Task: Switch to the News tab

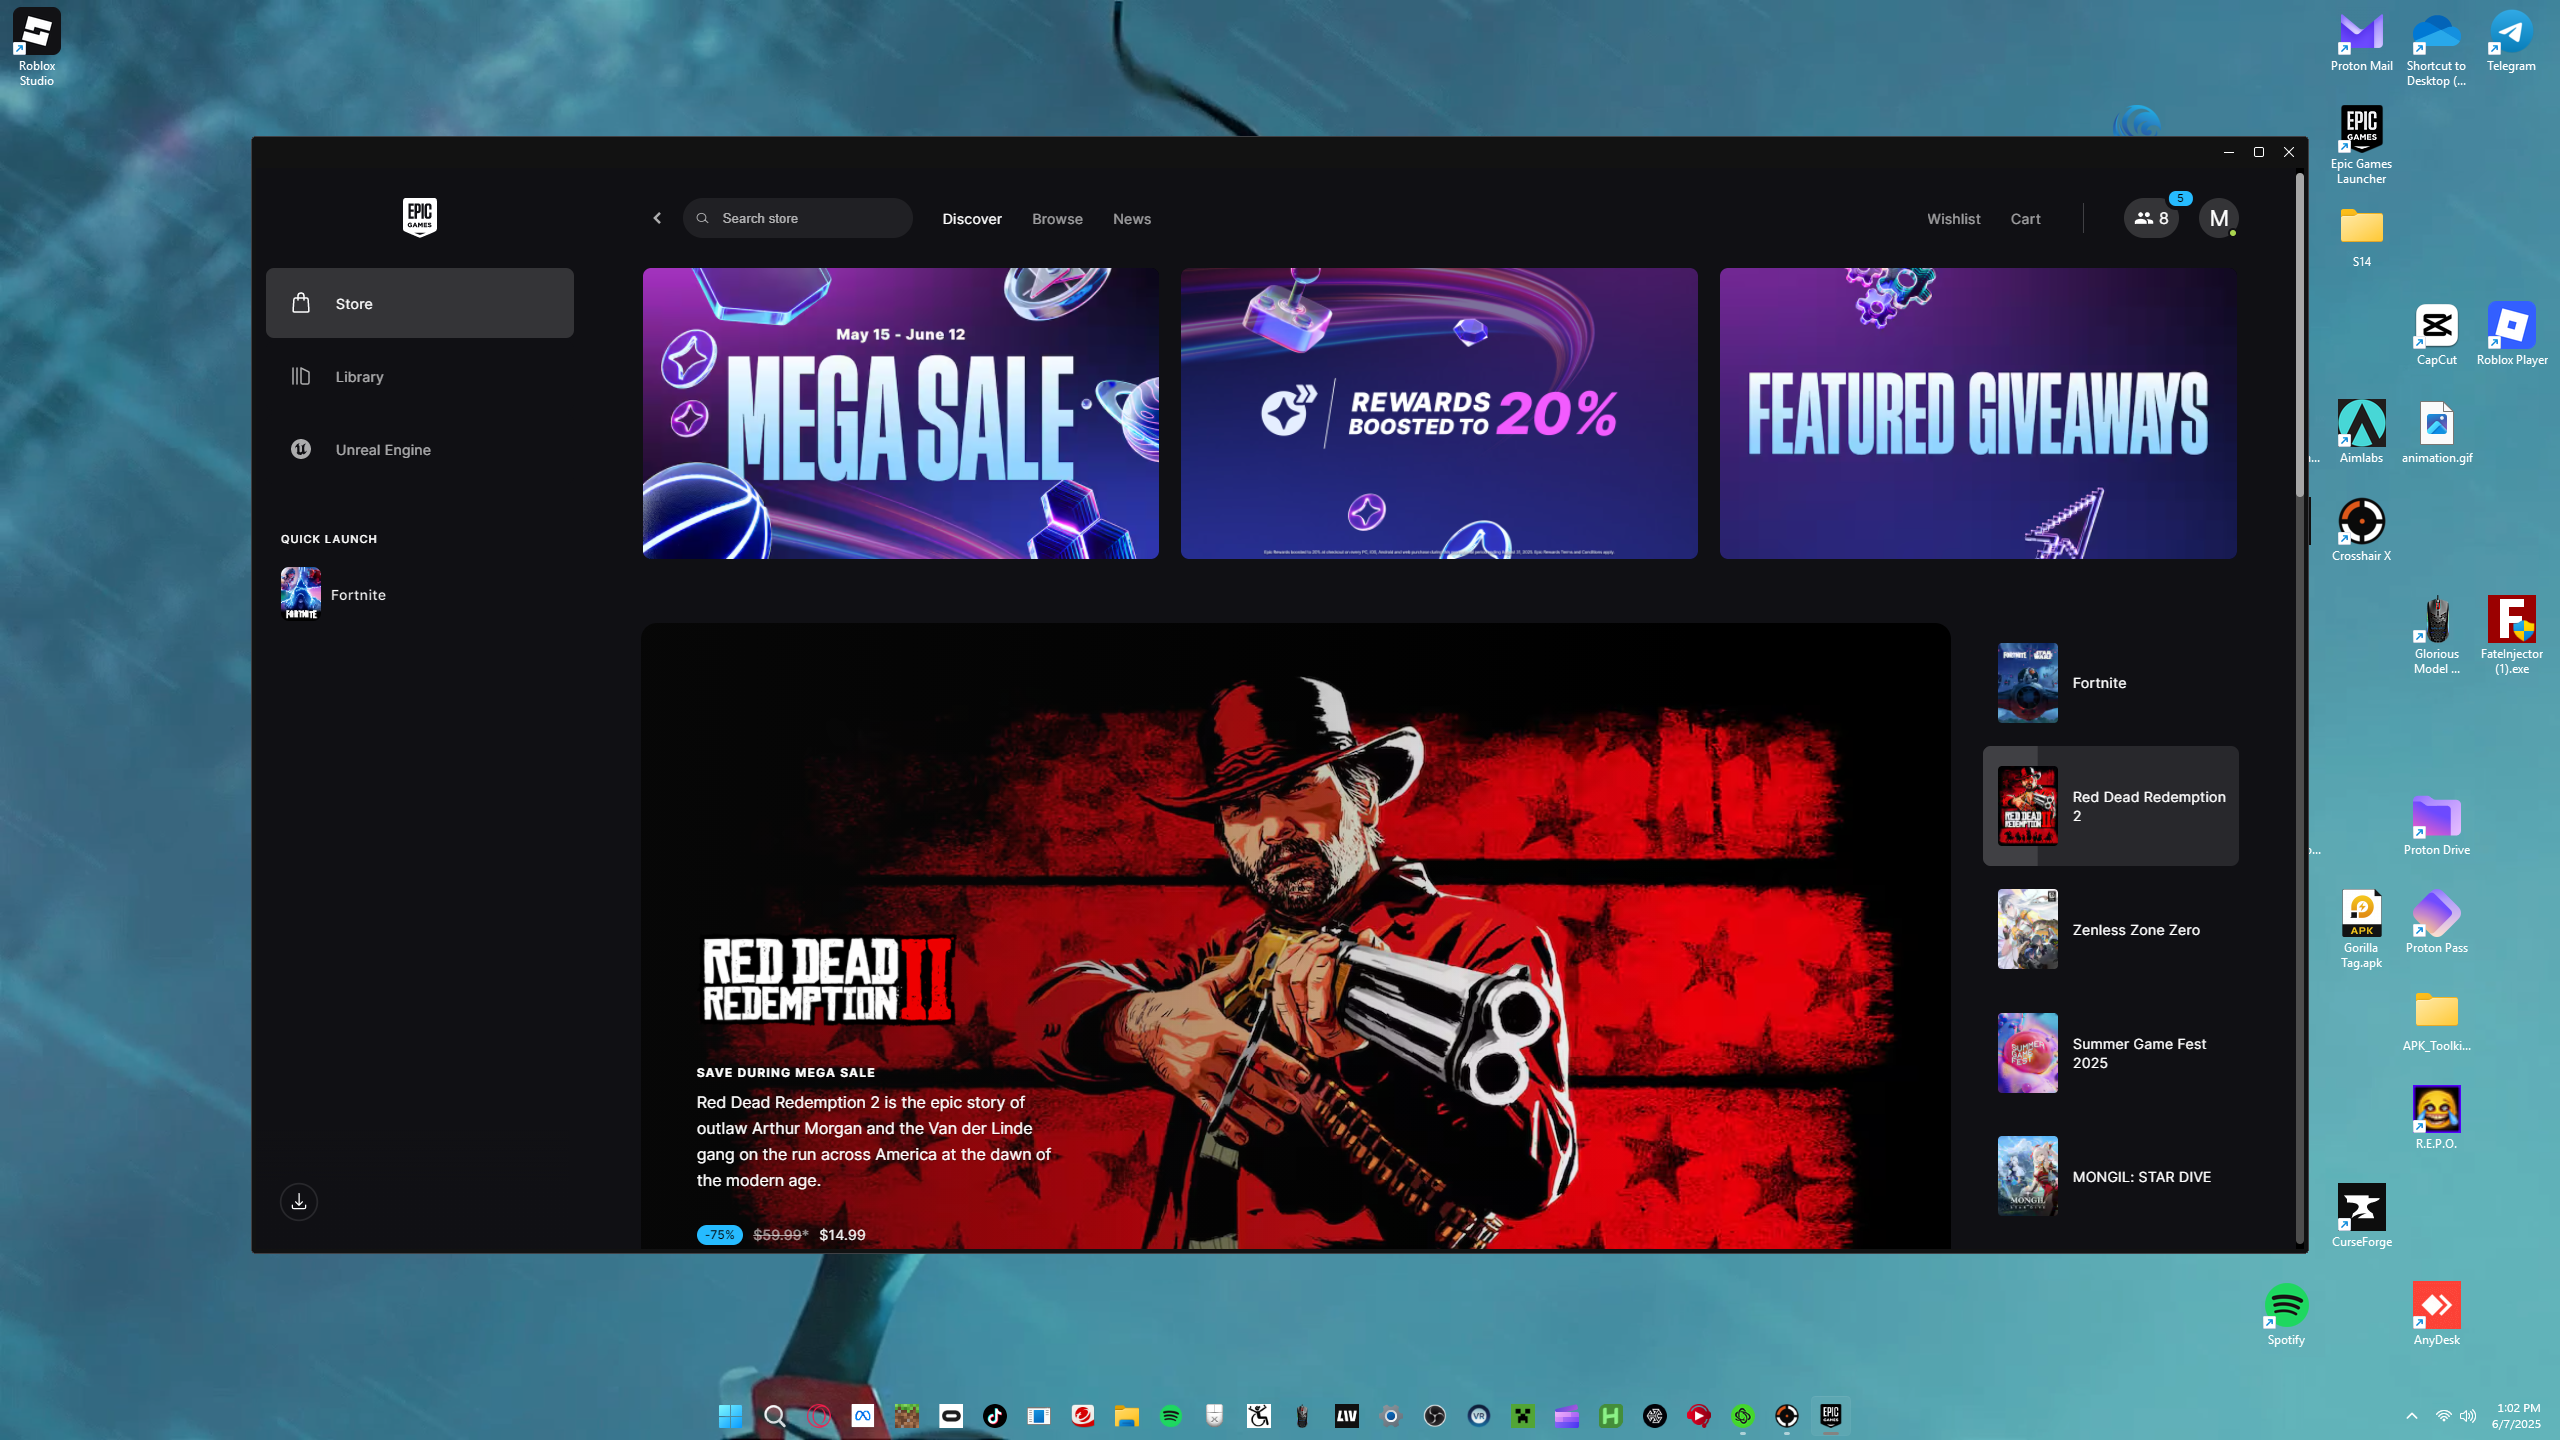Action: (1131, 219)
